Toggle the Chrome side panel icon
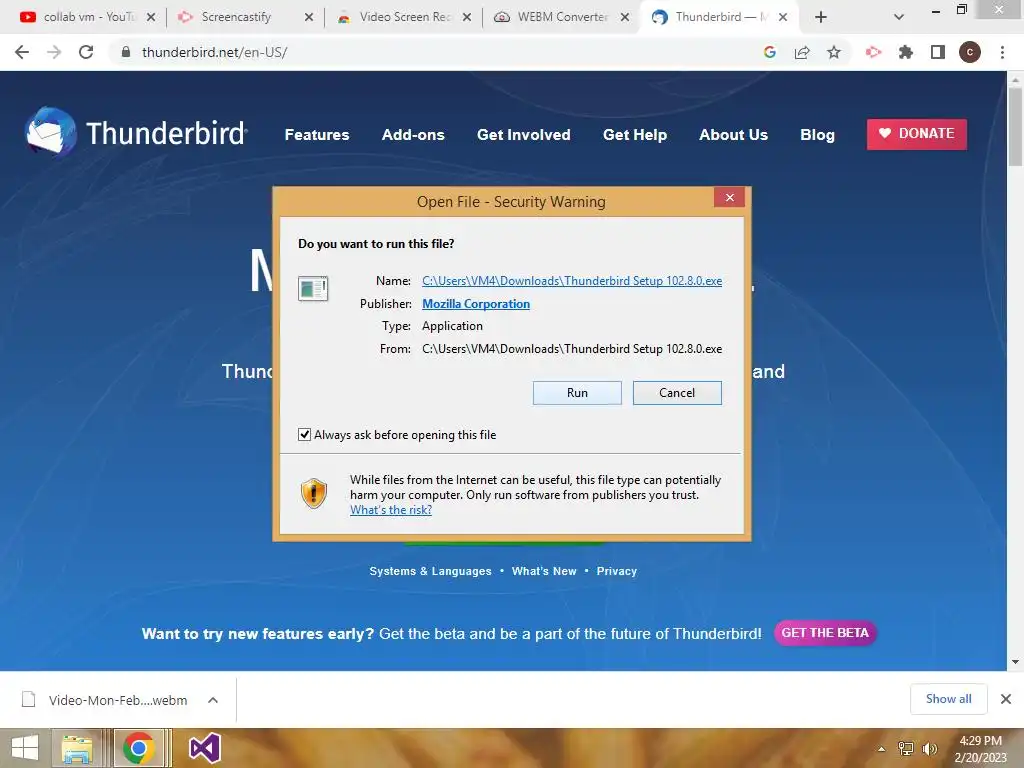Viewport: 1024px width, 768px height. [938, 52]
